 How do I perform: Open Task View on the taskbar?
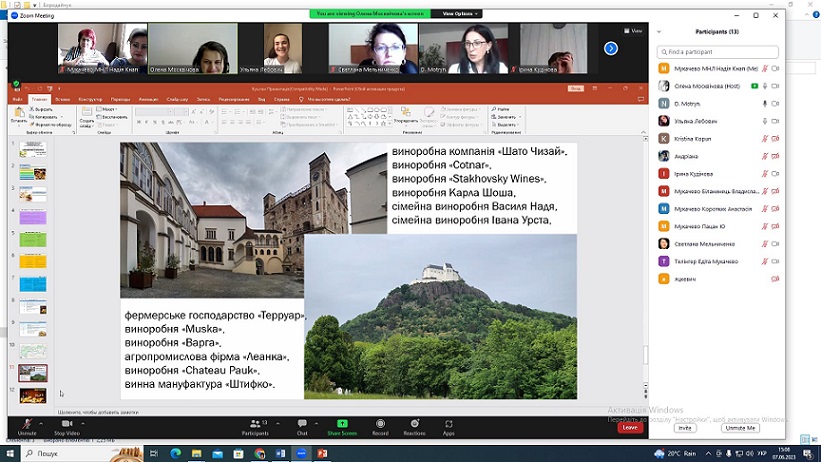154,453
